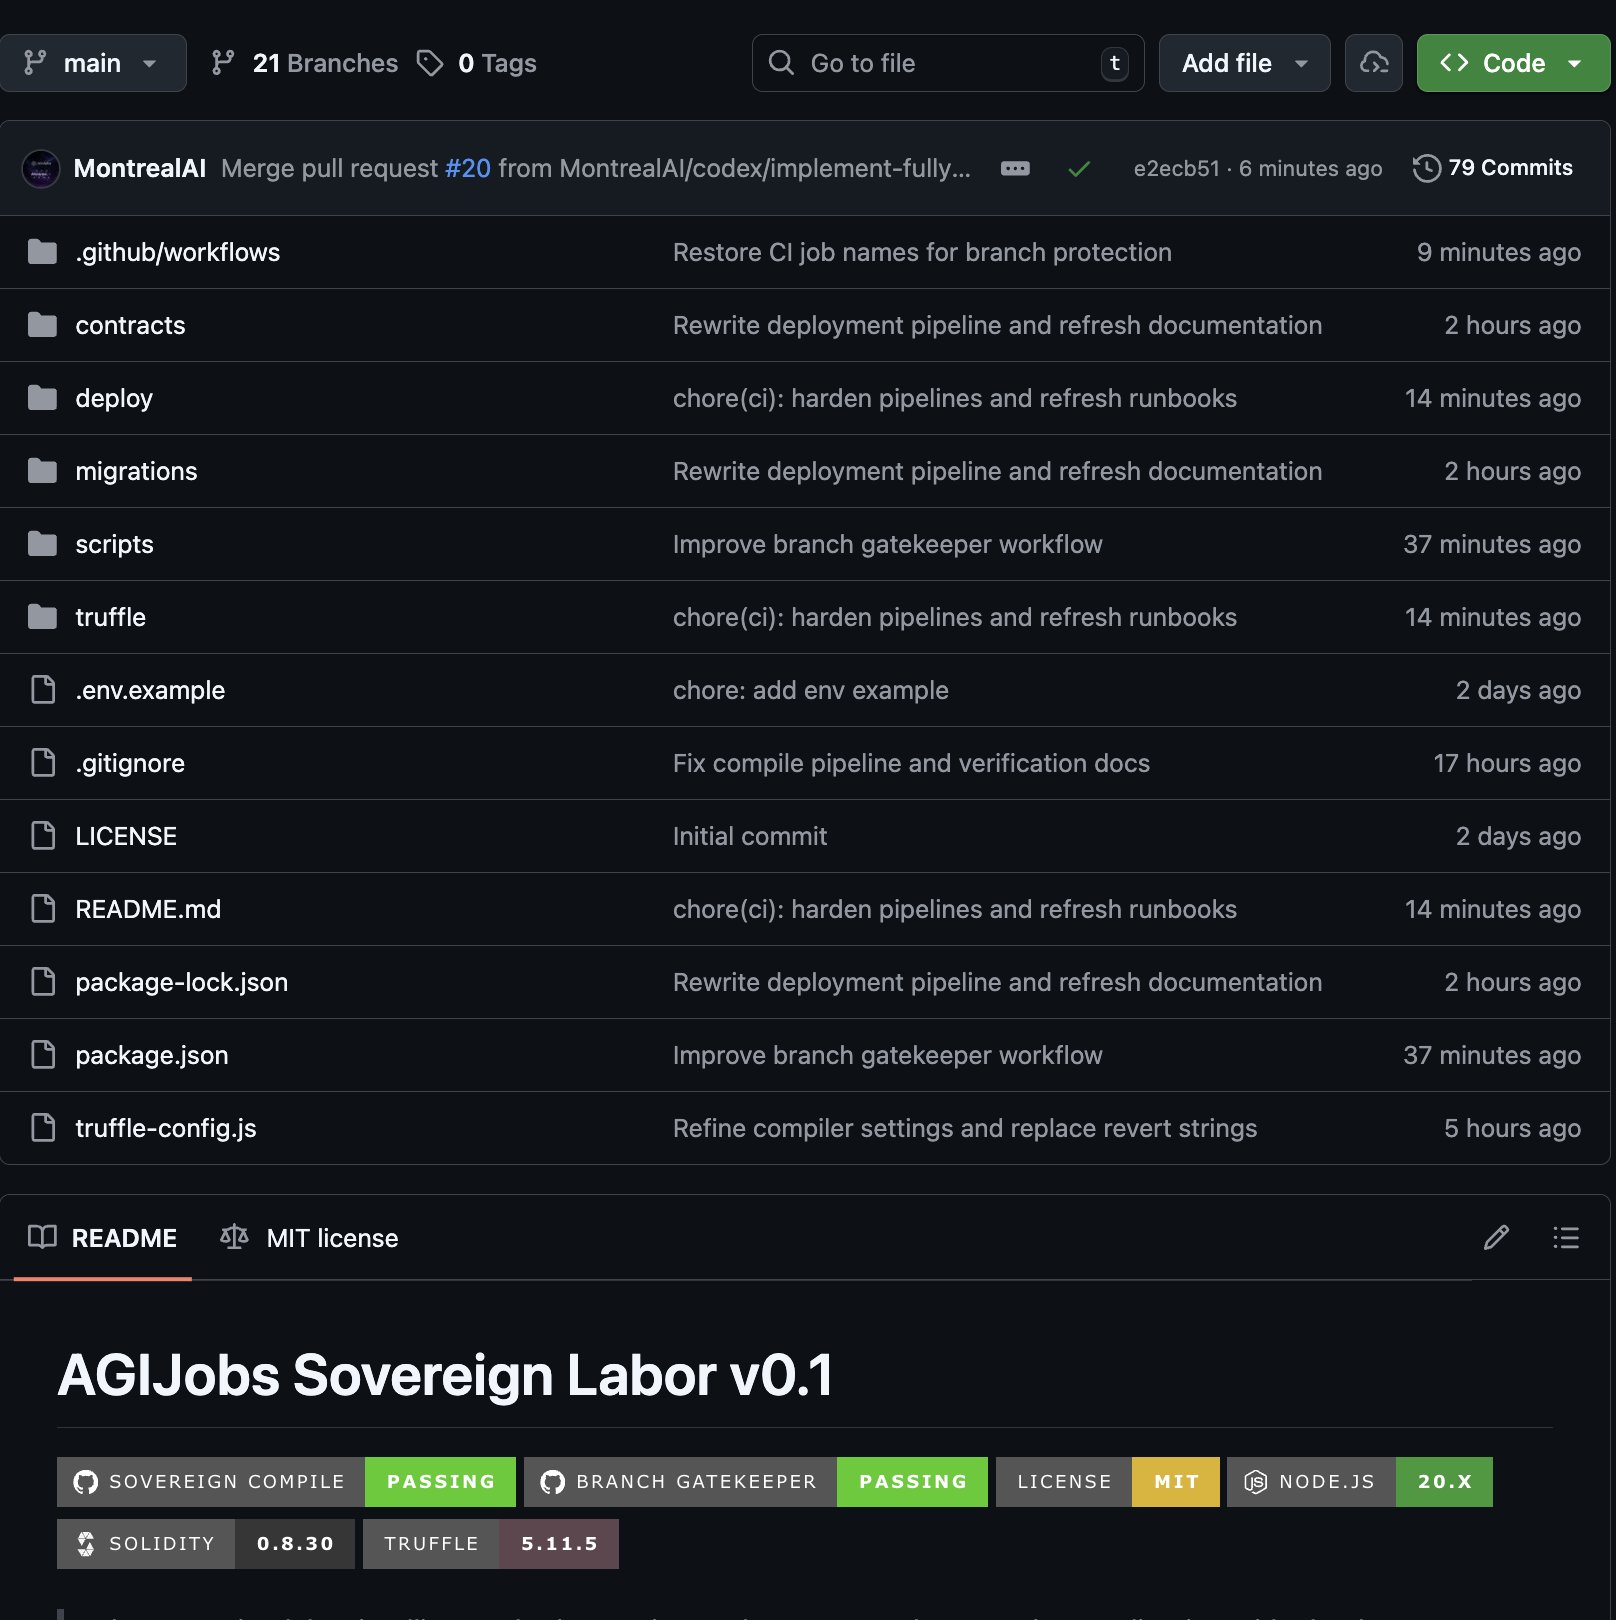
Task: Open 'Refine compiler settings' commit message
Action: [965, 1128]
